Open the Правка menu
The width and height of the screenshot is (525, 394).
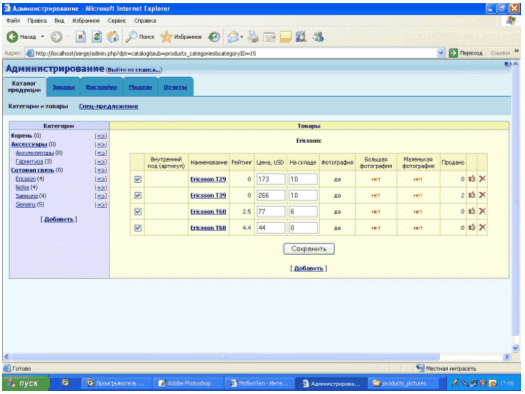pyautogui.click(x=37, y=21)
